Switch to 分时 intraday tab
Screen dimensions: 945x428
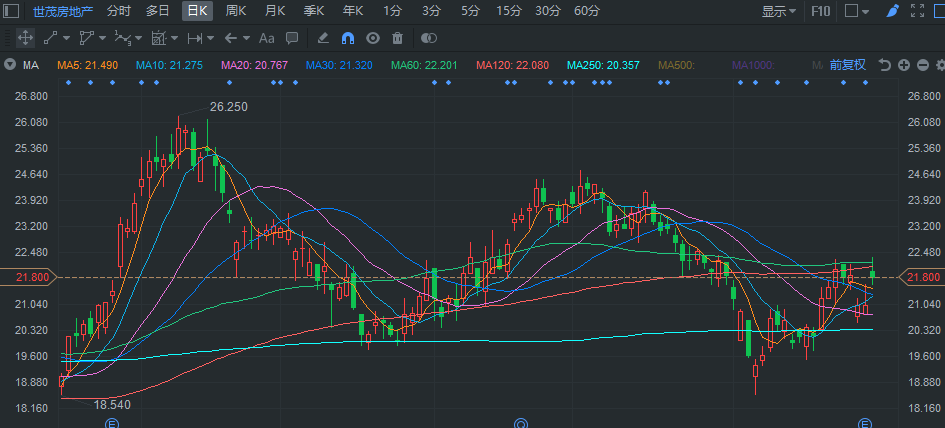(x=119, y=11)
